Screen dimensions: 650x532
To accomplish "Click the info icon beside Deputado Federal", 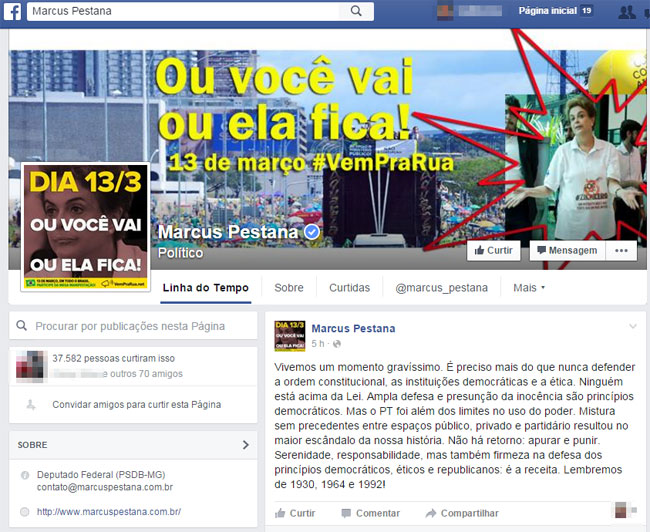I will click(x=25, y=475).
